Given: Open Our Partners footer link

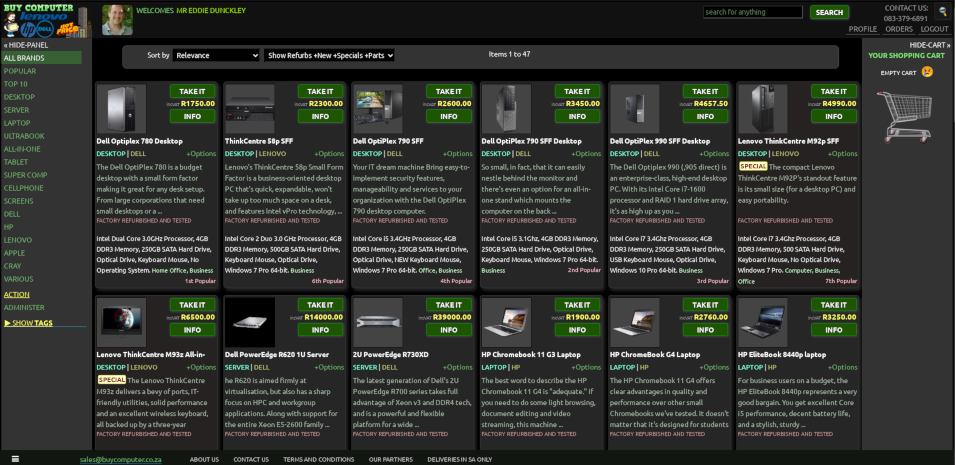Looking at the screenshot, I should click(x=390, y=460).
